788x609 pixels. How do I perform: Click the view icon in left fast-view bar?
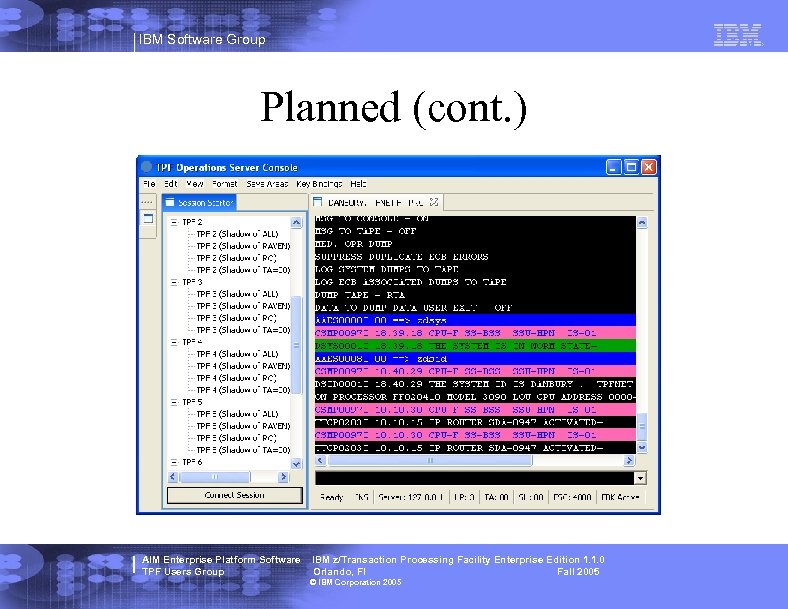tap(148, 218)
